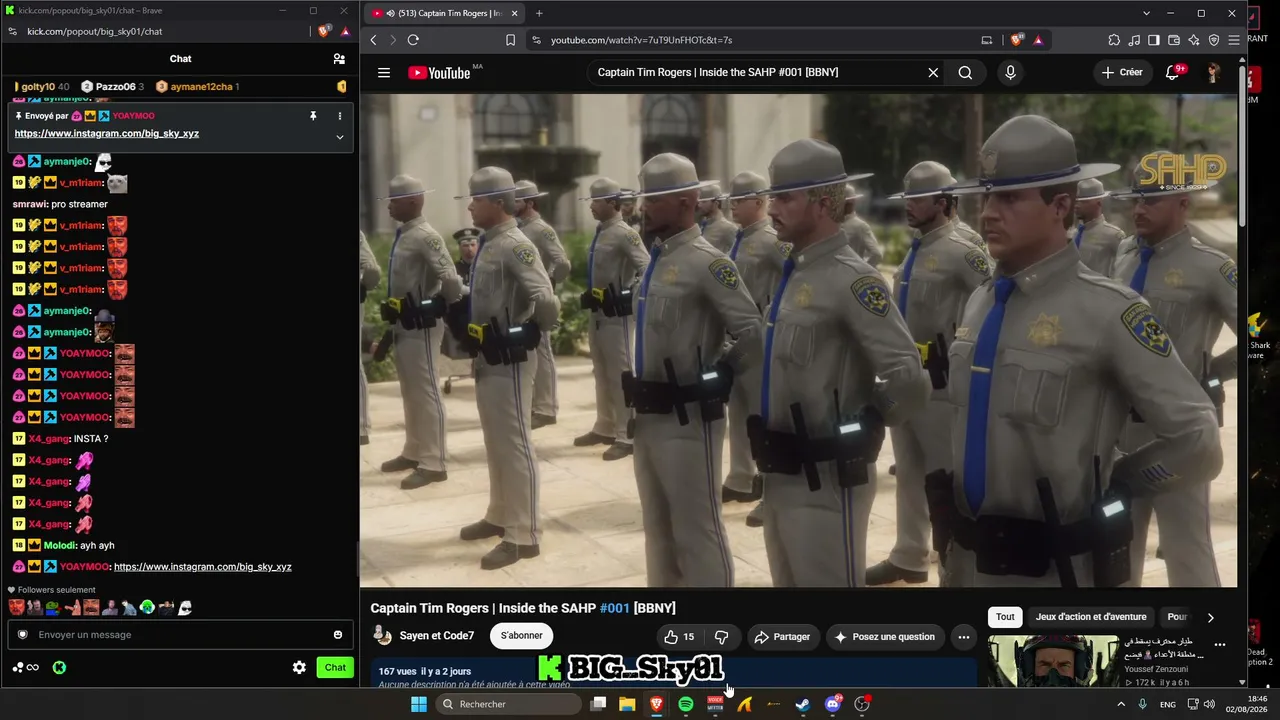This screenshot has height=720, width=1280.
Task: Open Brave VPN shield icon
Action: (1214, 40)
